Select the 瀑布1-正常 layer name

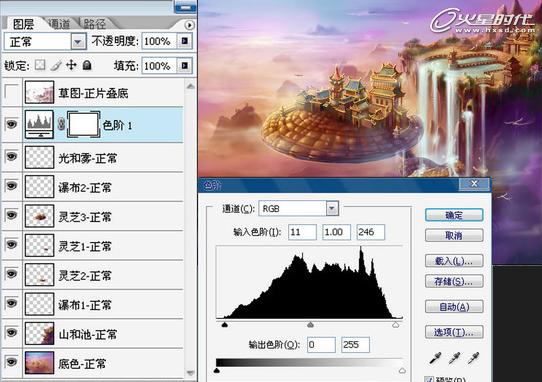[x=85, y=305]
